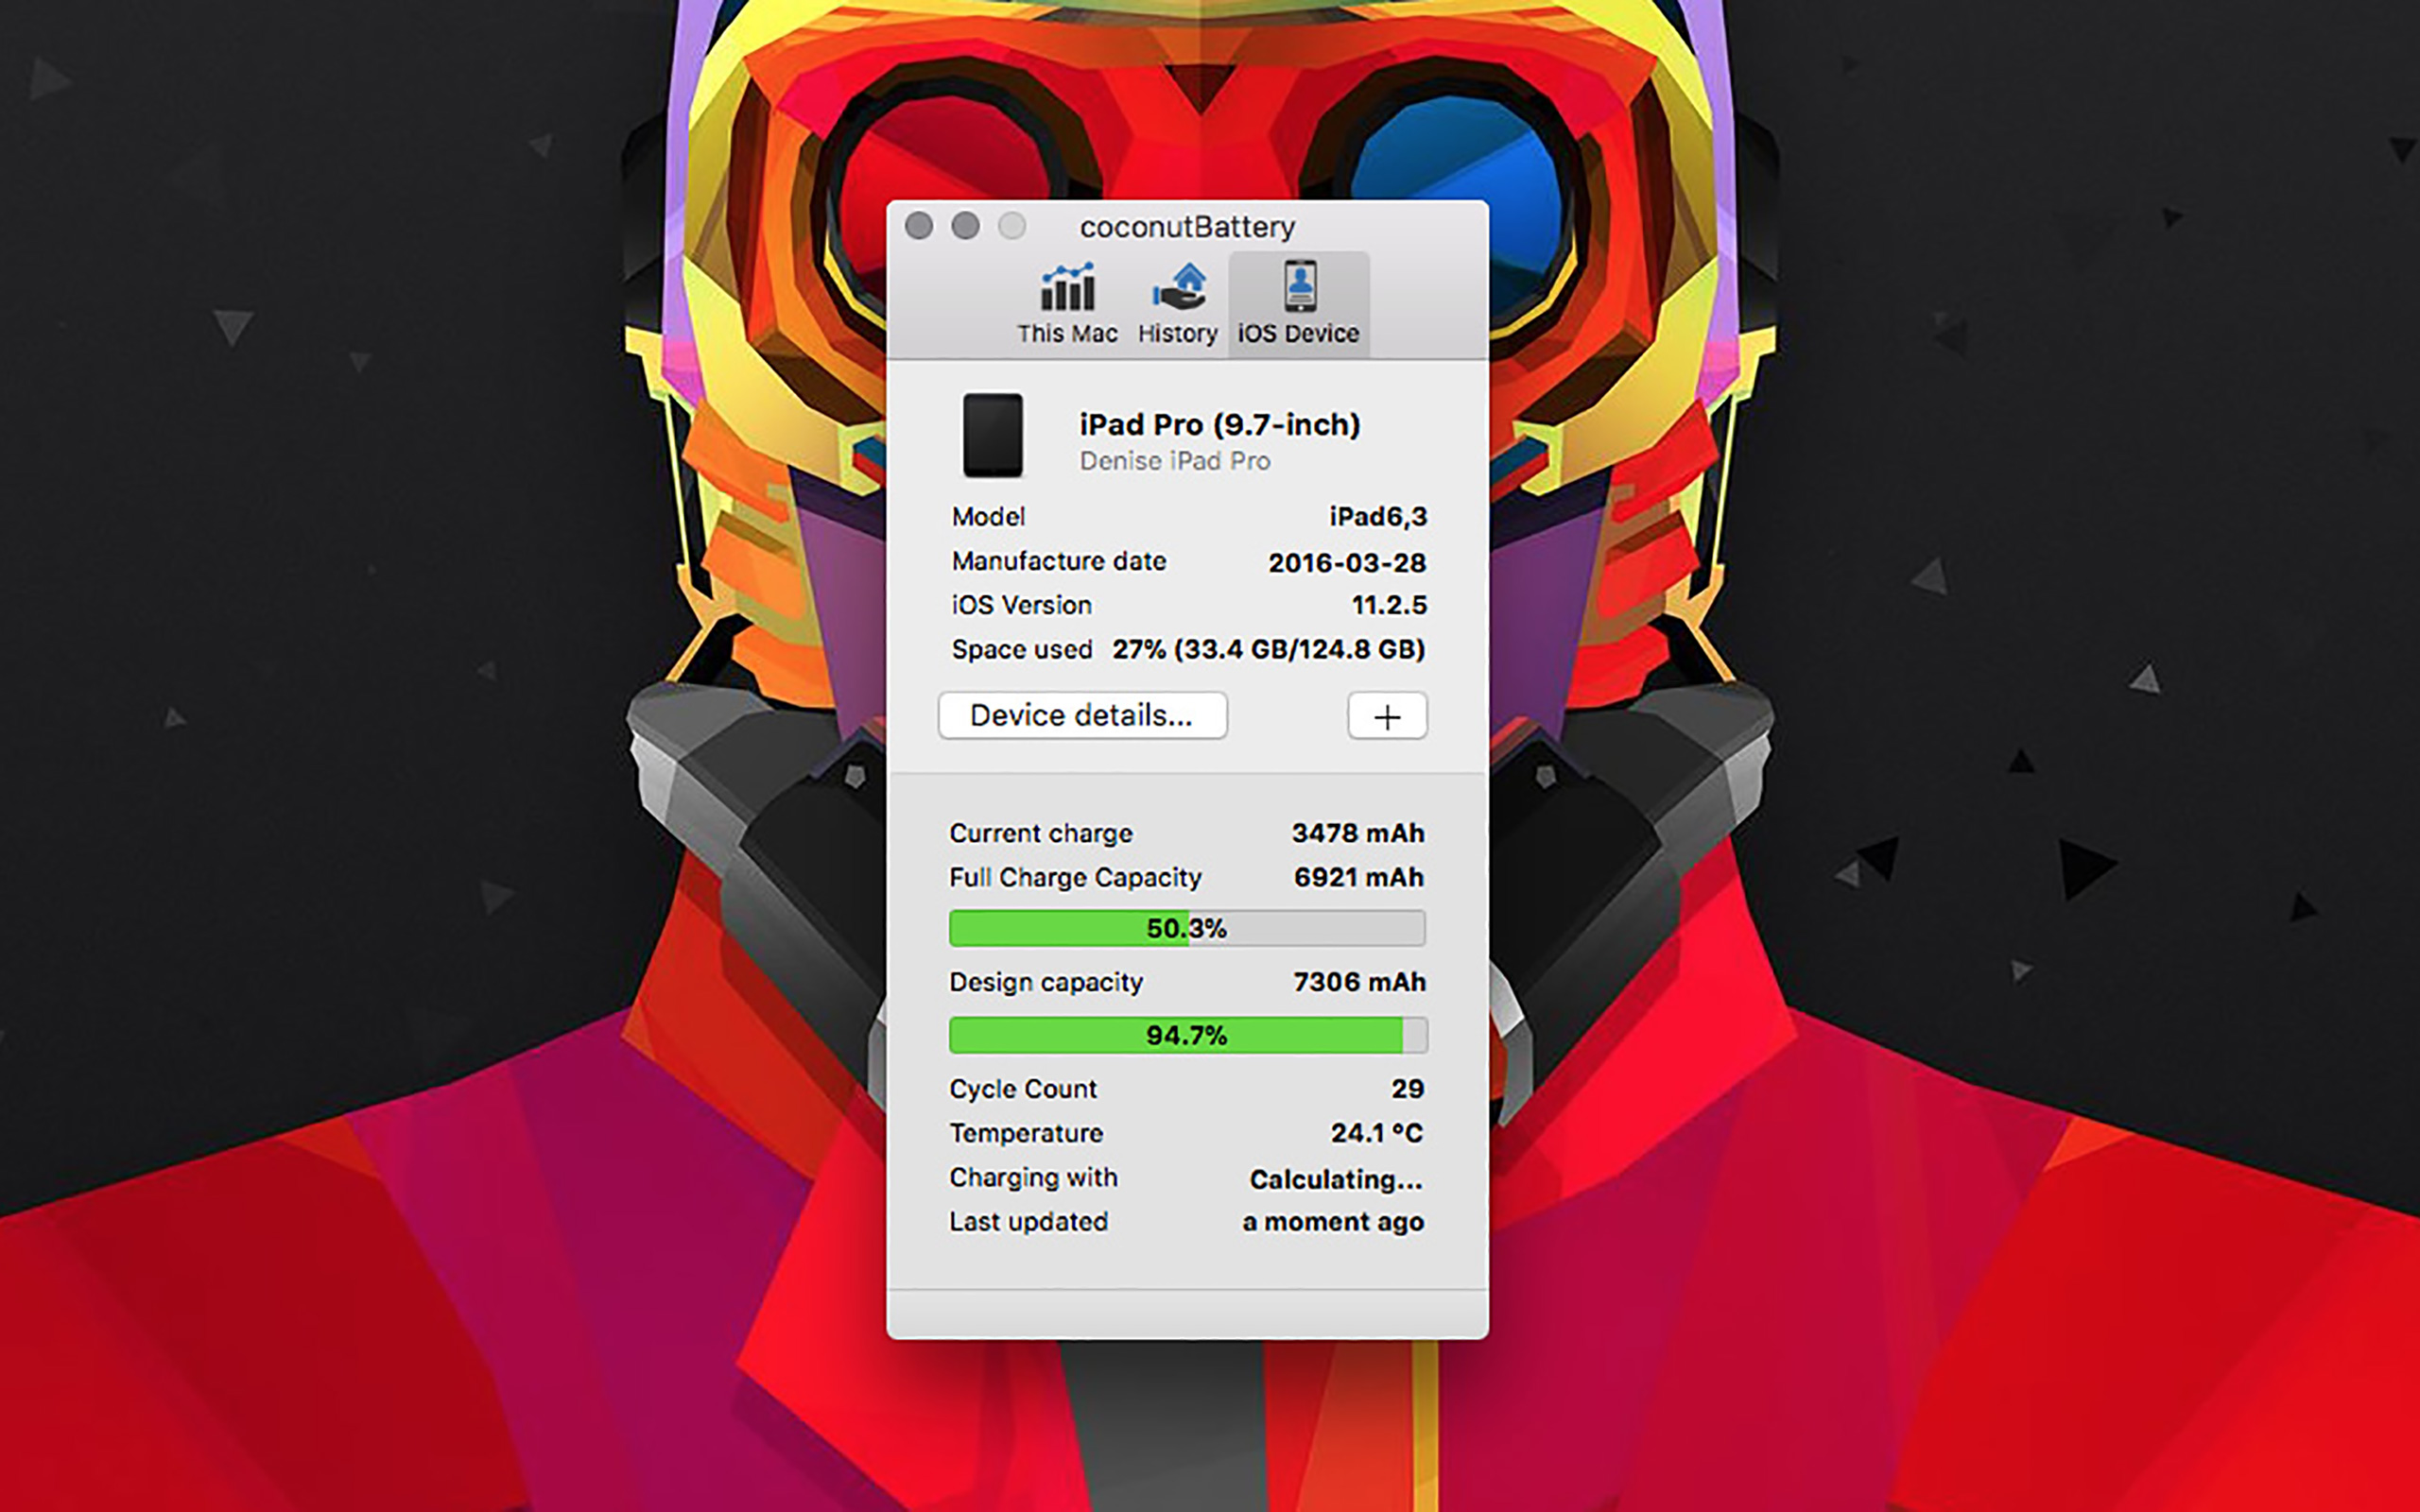Click the Full Charge Capacity 6921 mAh value

click(1358, 878)
